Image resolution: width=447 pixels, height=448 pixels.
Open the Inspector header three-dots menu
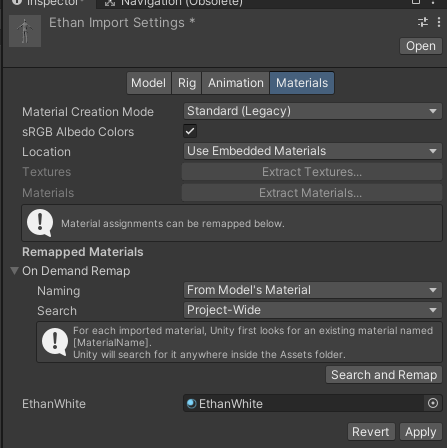(x=439, y=22)
